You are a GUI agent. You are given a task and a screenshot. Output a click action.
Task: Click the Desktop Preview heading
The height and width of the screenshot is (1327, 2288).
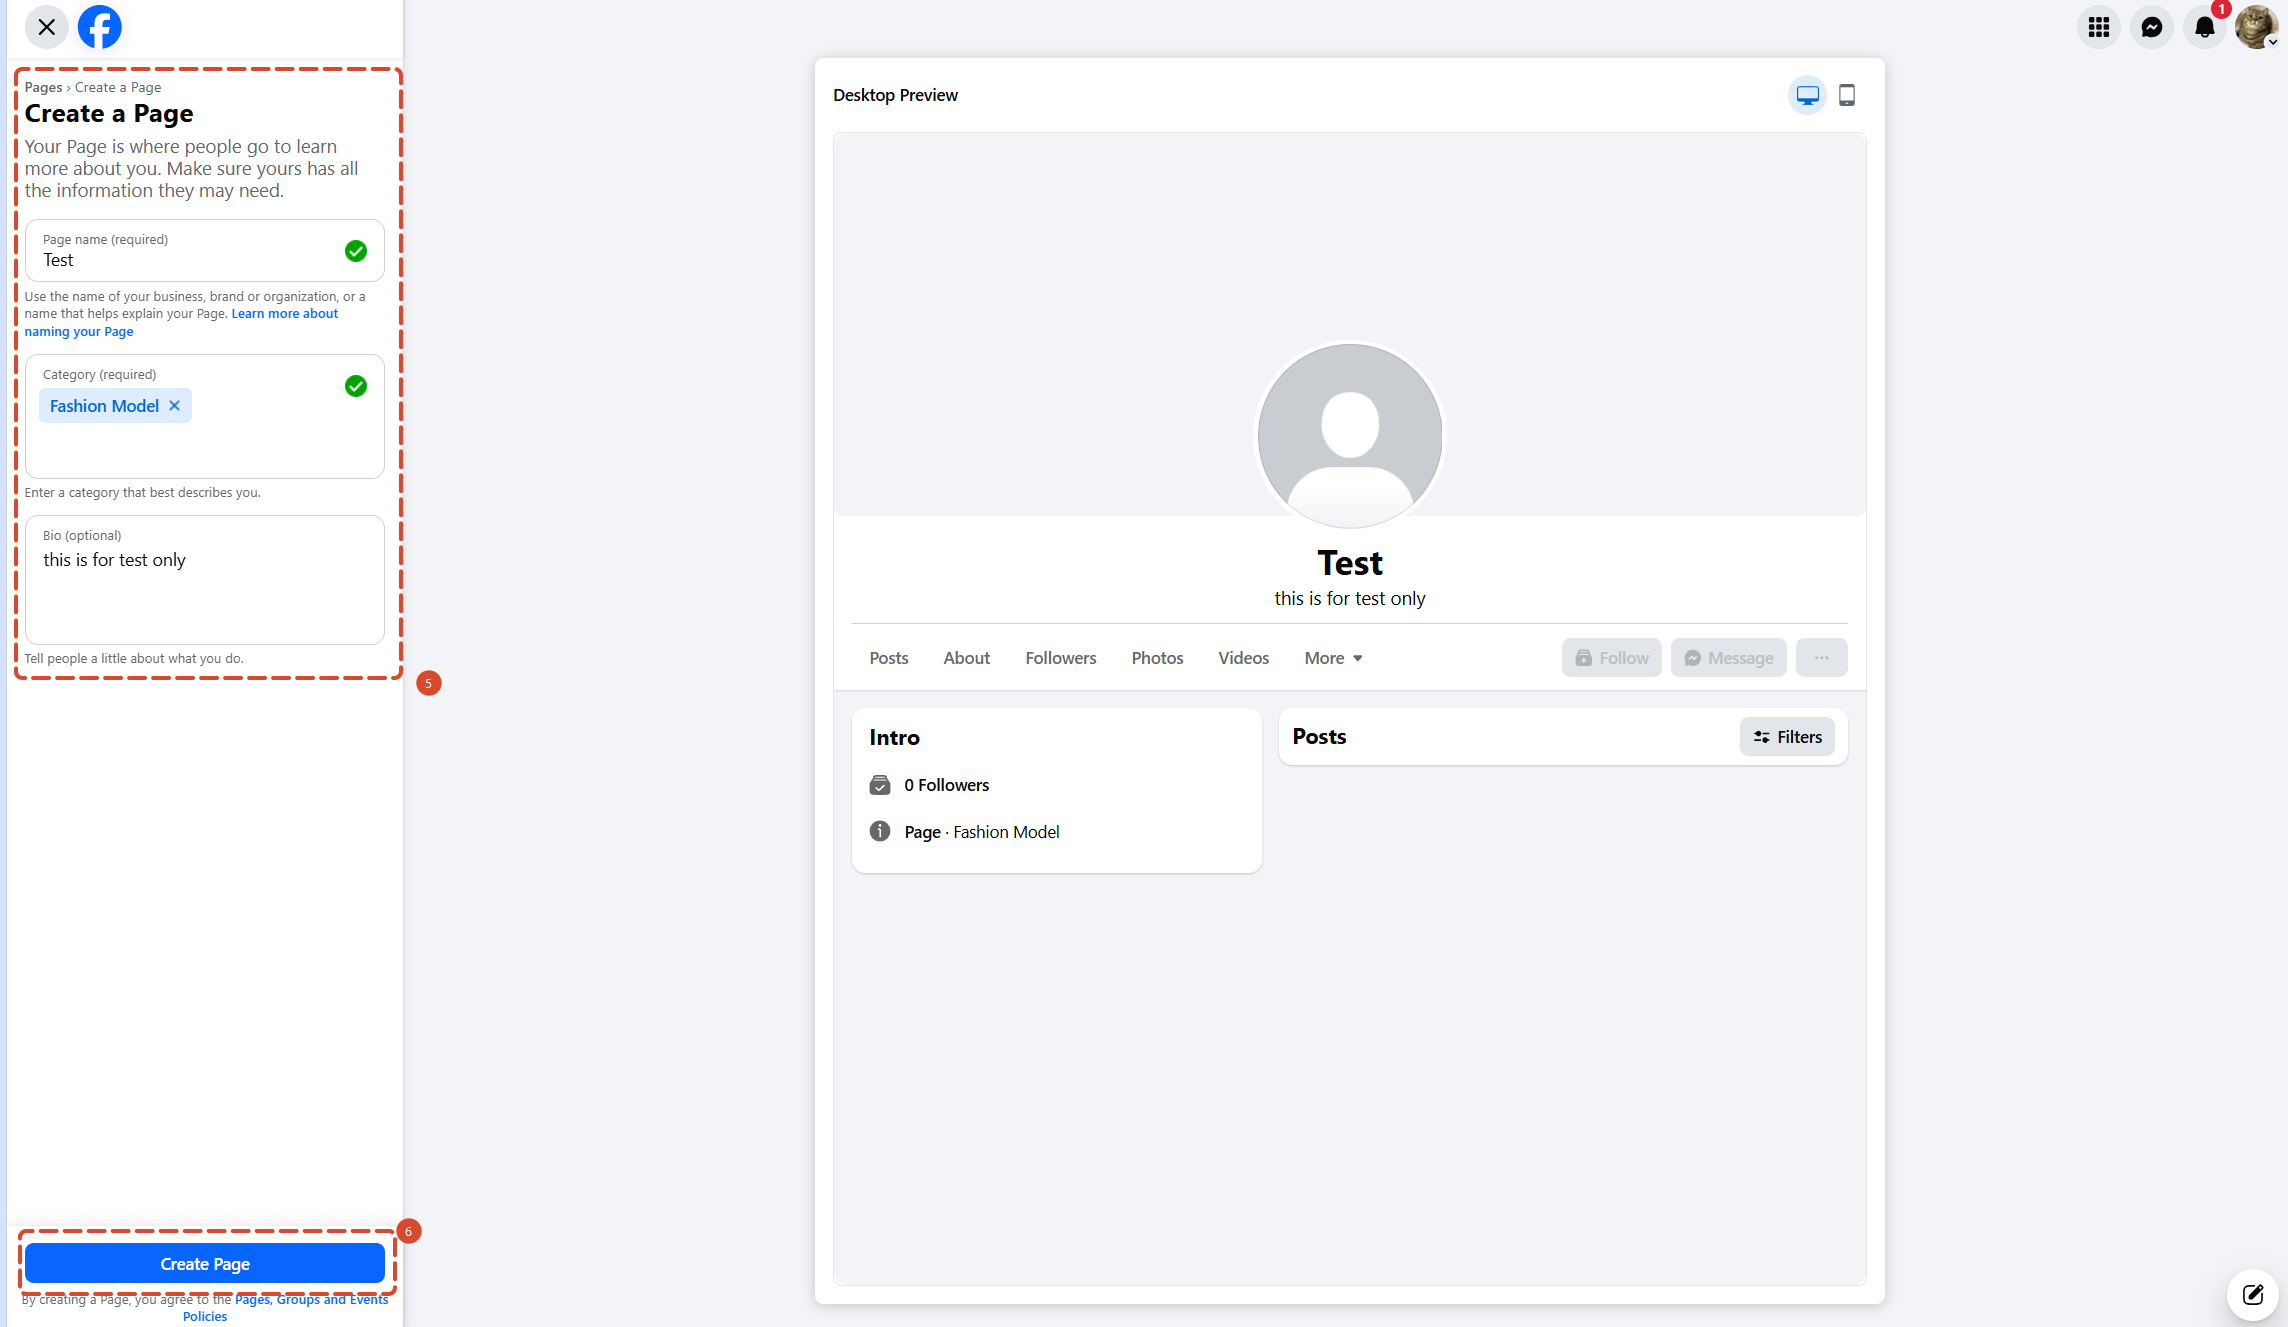coord(895,95)
